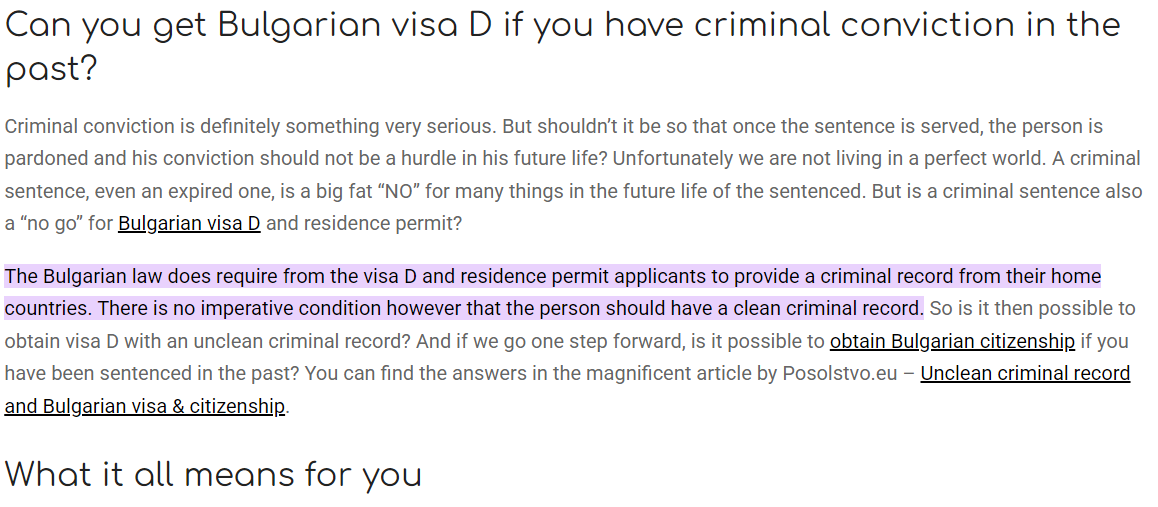Screen dimensions: 1158x507
Task: Click the sentence starting "Criminal conviction is definitely"
Action: [x=250, y=126]
